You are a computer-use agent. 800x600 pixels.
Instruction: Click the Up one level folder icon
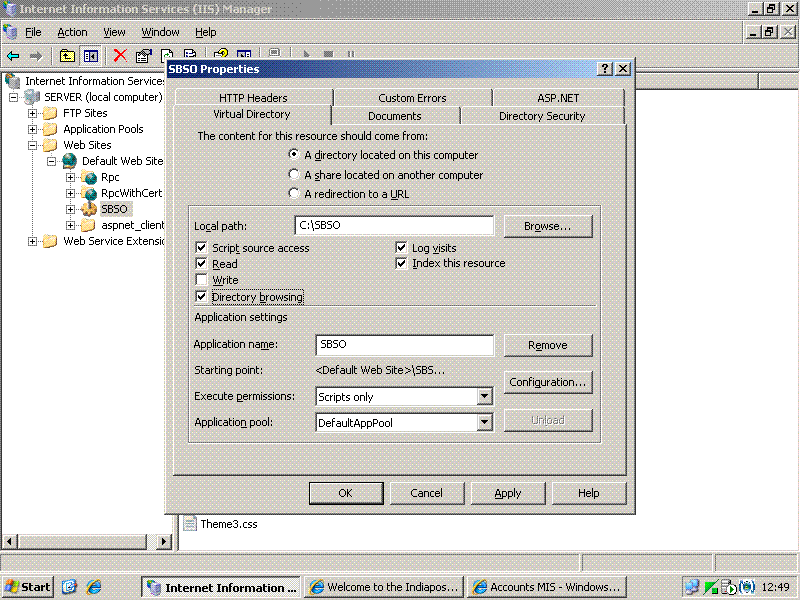(67, 56)
